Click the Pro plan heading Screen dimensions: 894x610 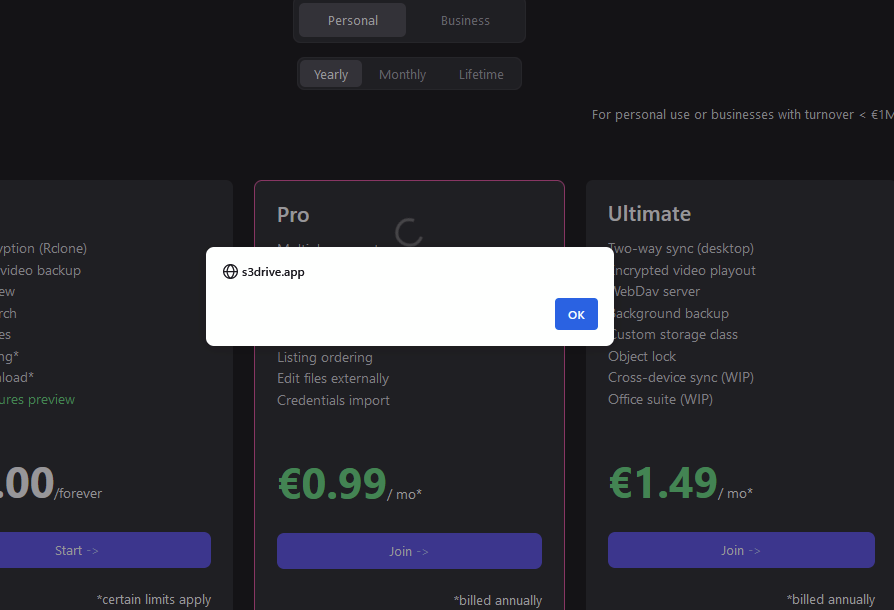tap(293, 215)
